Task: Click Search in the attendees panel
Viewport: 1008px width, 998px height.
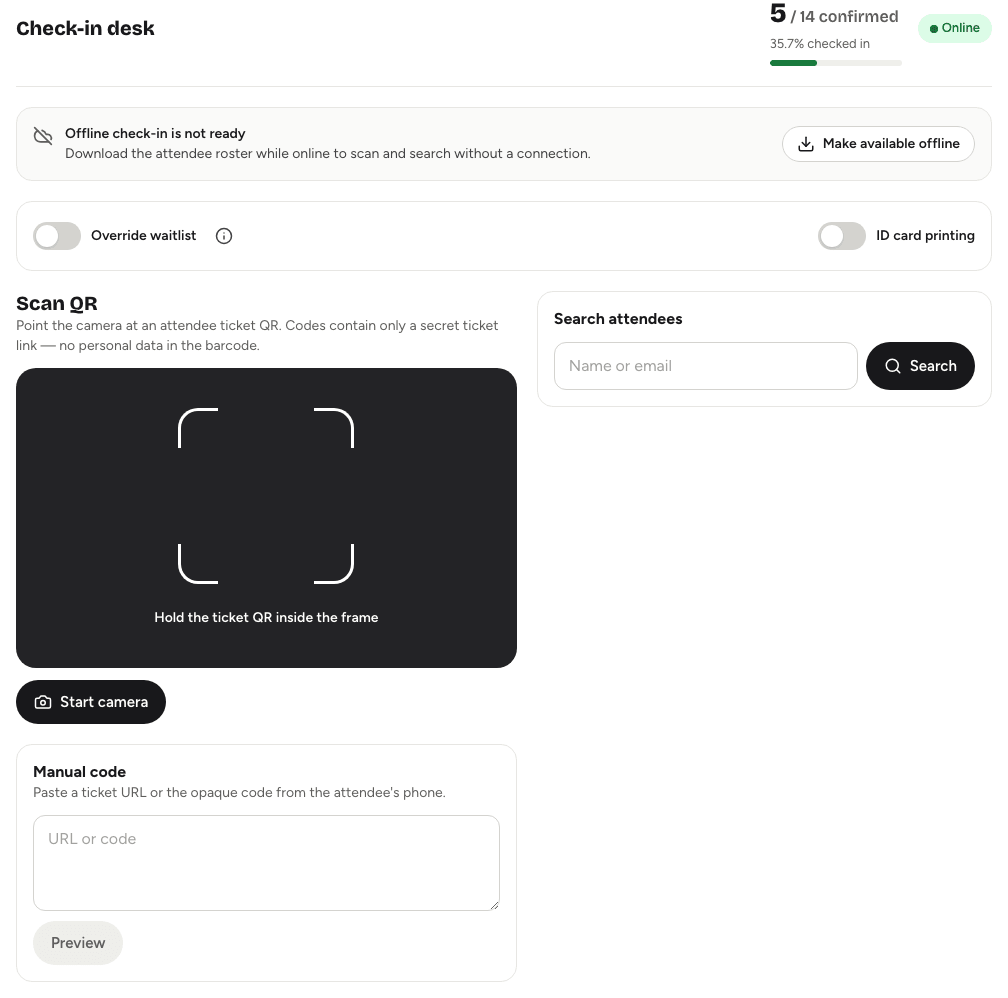Action: 920,366
